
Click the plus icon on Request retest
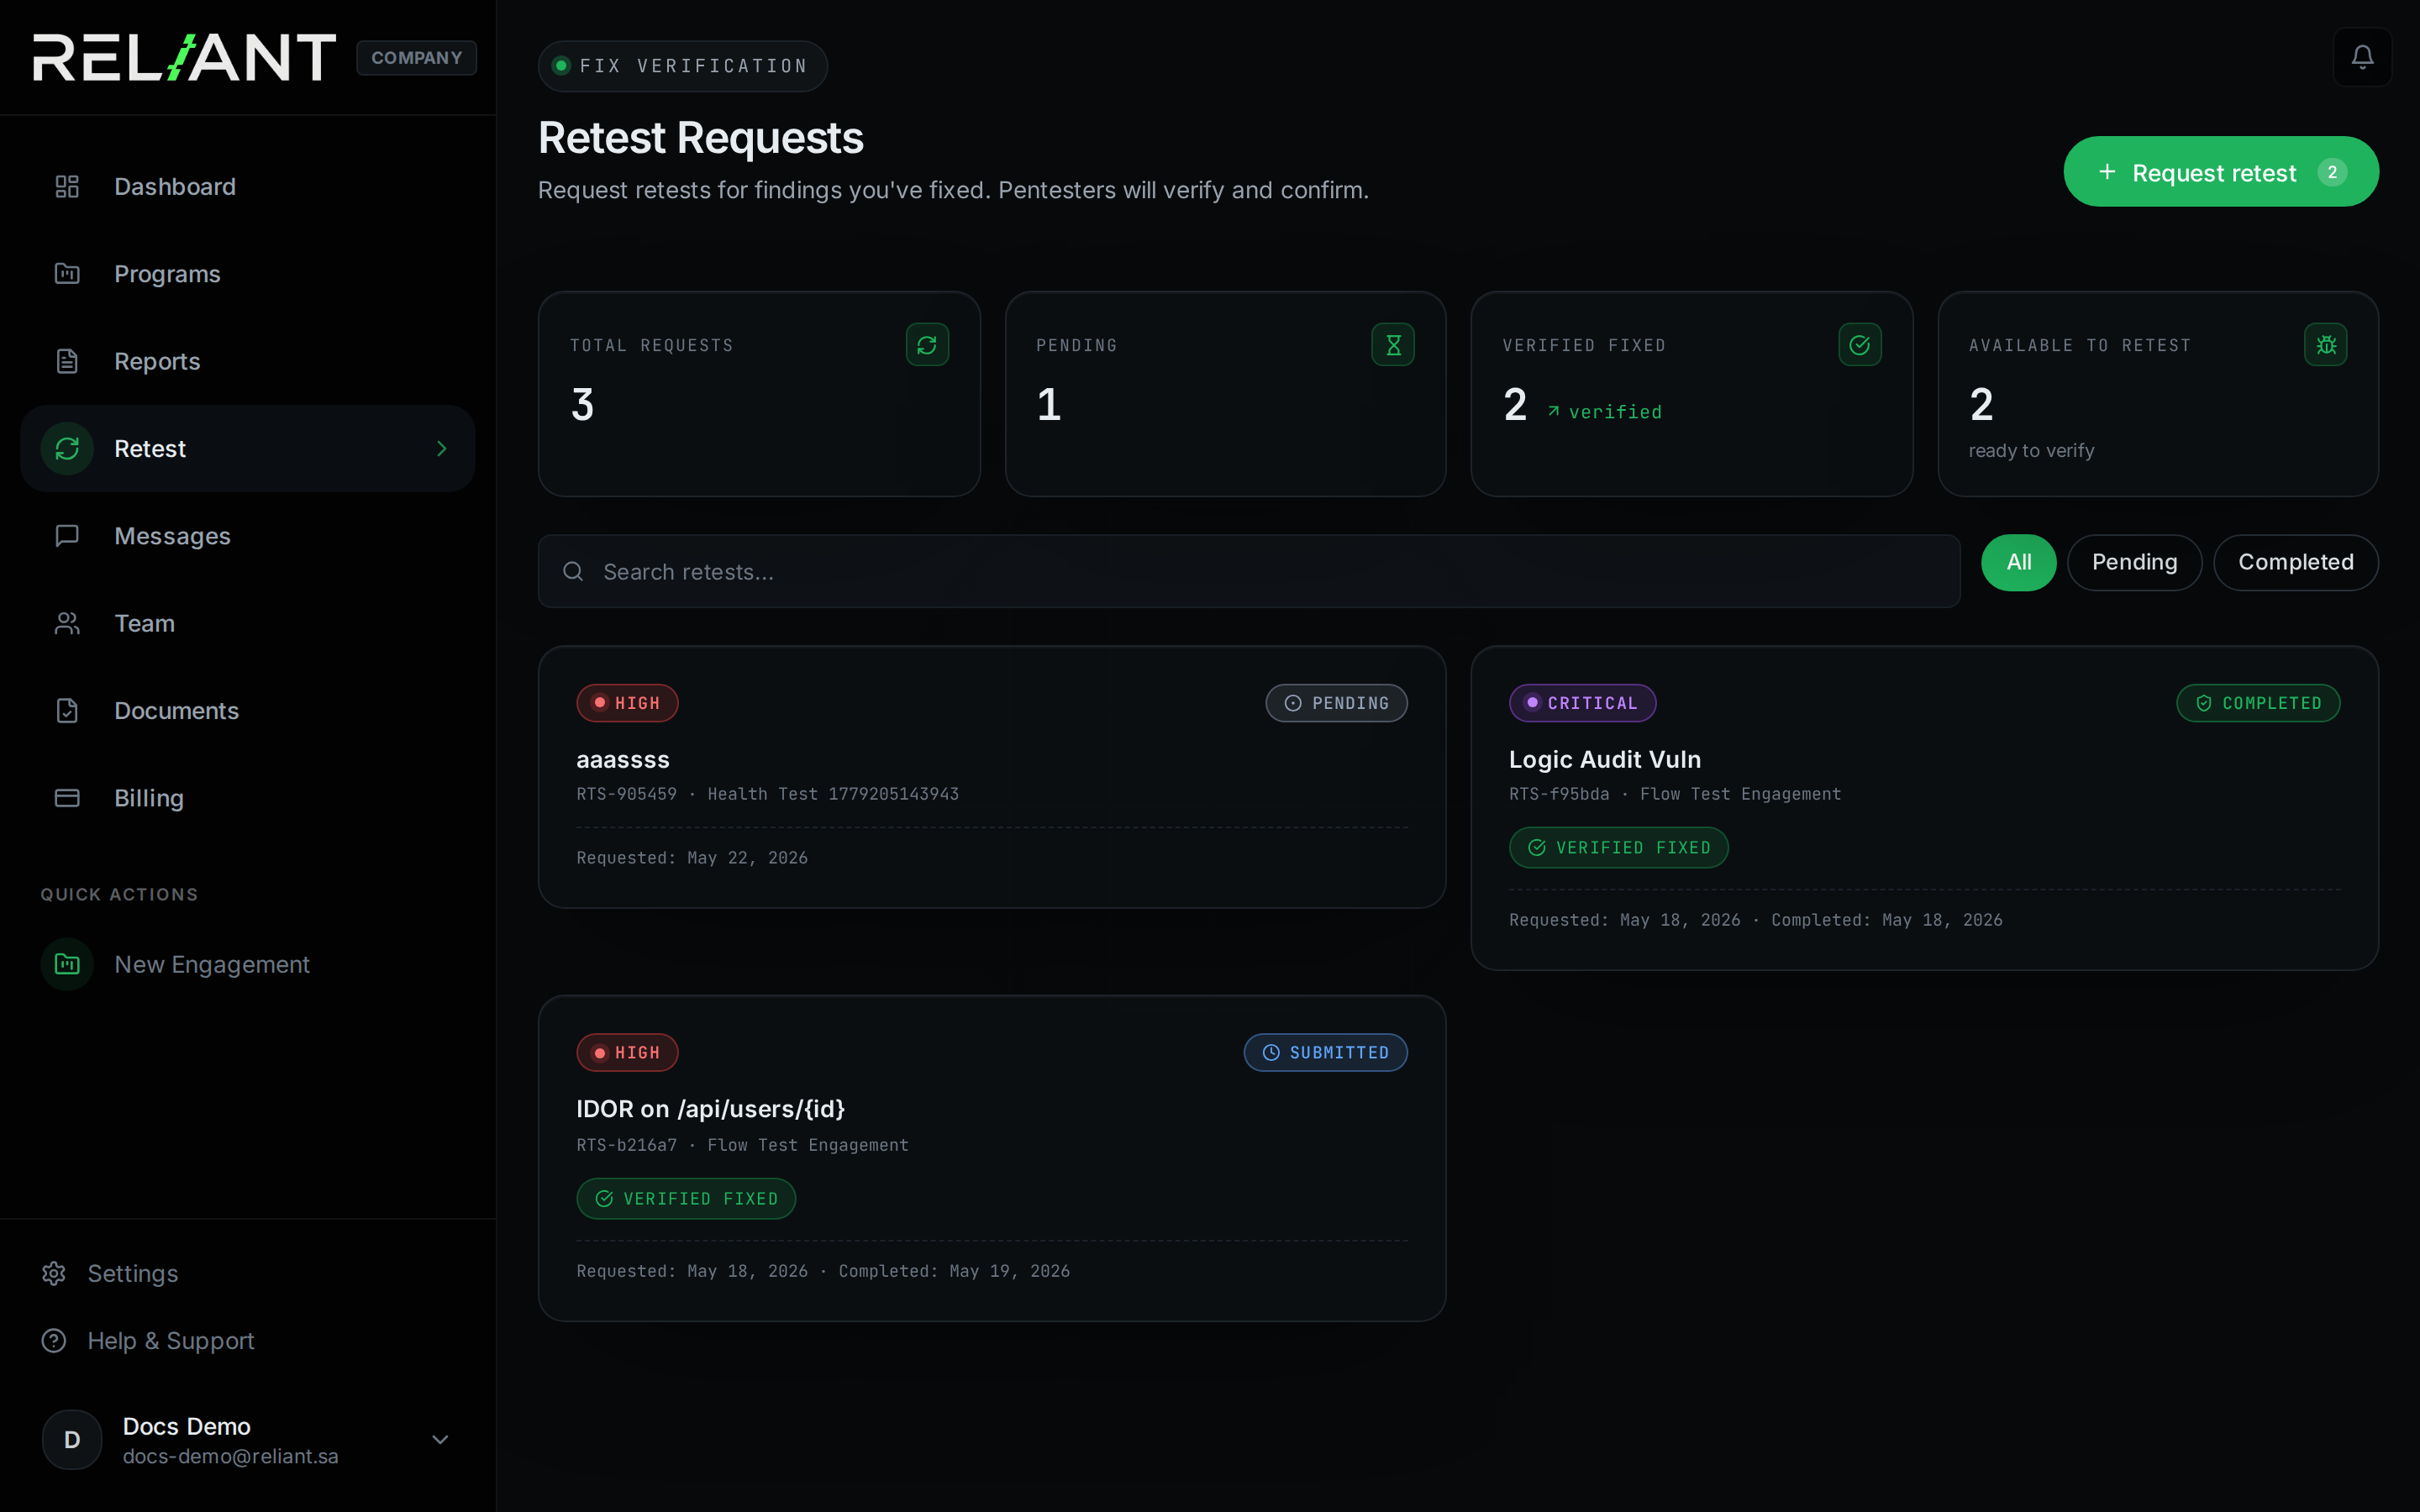pos(2107,172)
